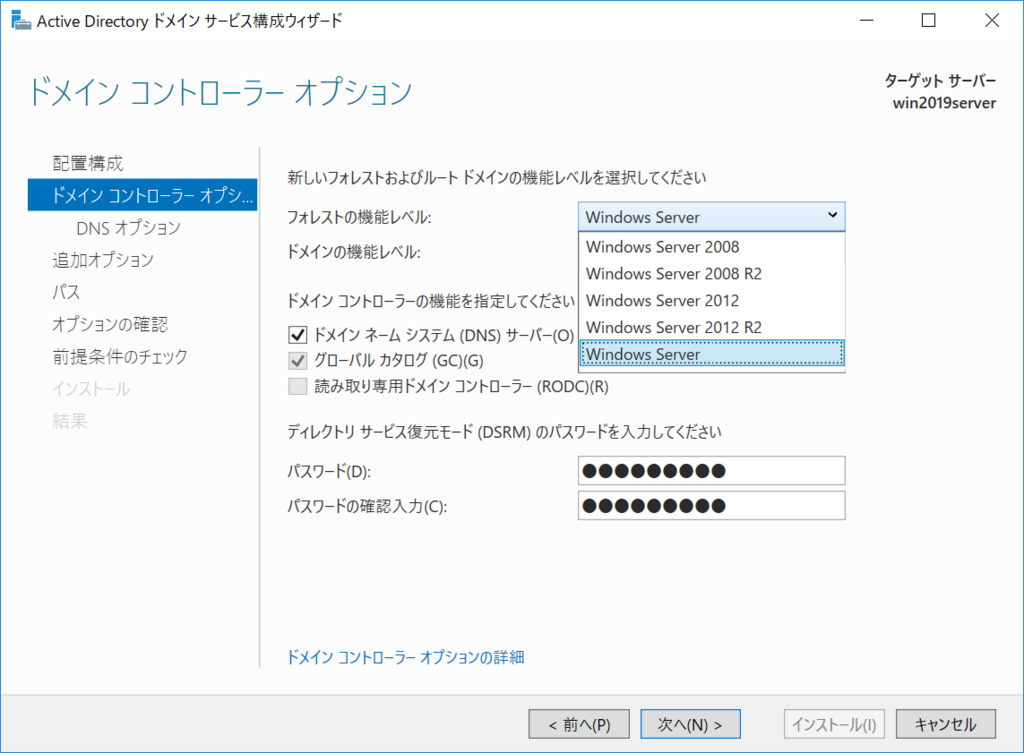Open パス step in sidebar

[x=66, y=291]
